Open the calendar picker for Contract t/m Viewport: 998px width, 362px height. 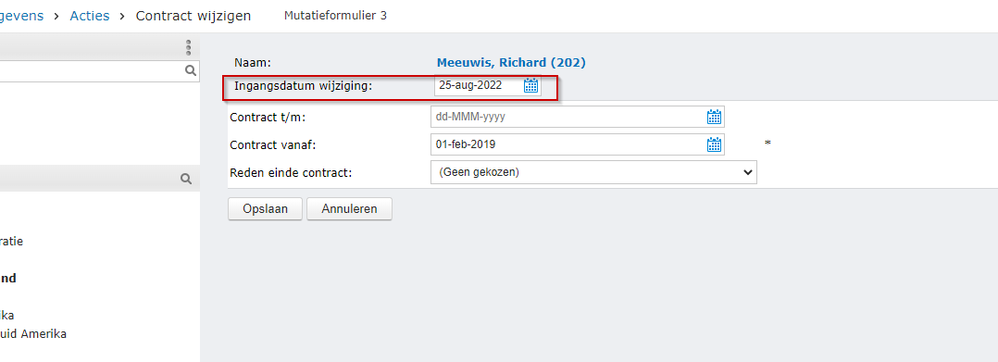point(714,117)
